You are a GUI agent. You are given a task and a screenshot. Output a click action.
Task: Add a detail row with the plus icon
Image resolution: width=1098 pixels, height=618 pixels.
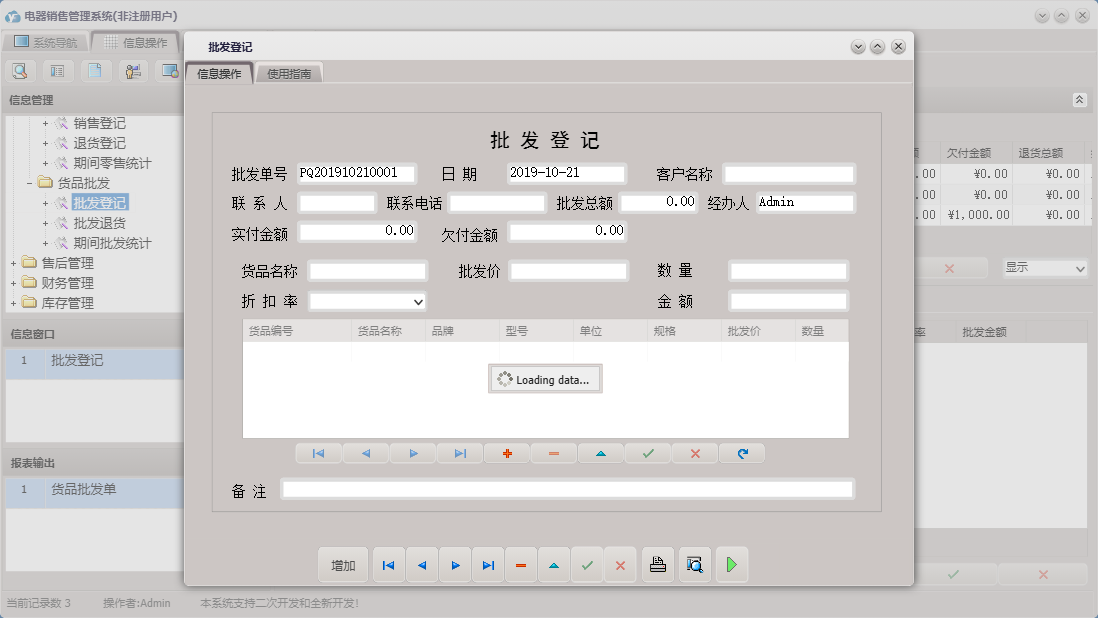(507, 453)
